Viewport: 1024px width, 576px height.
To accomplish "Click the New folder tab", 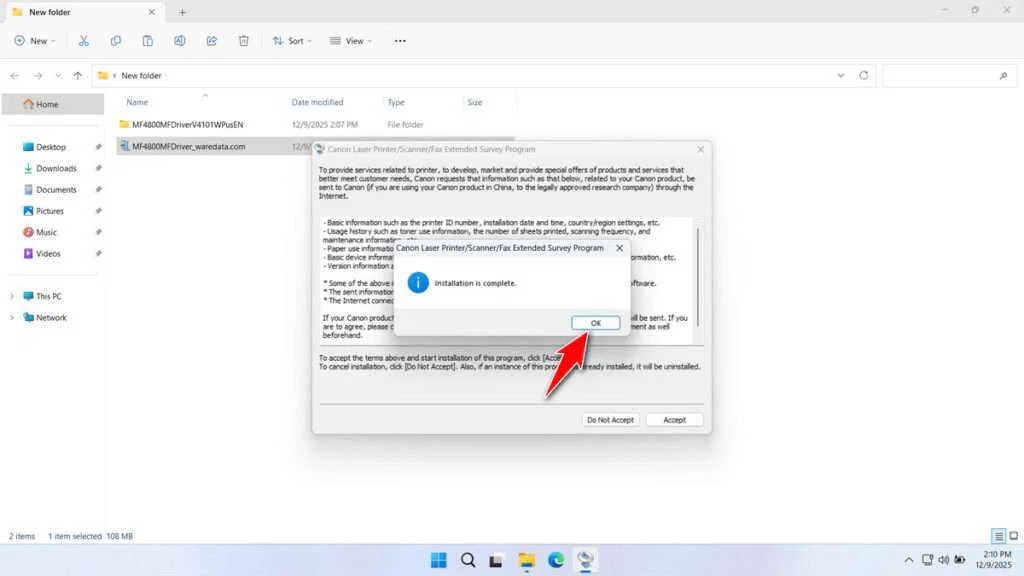I will point(80,12).
